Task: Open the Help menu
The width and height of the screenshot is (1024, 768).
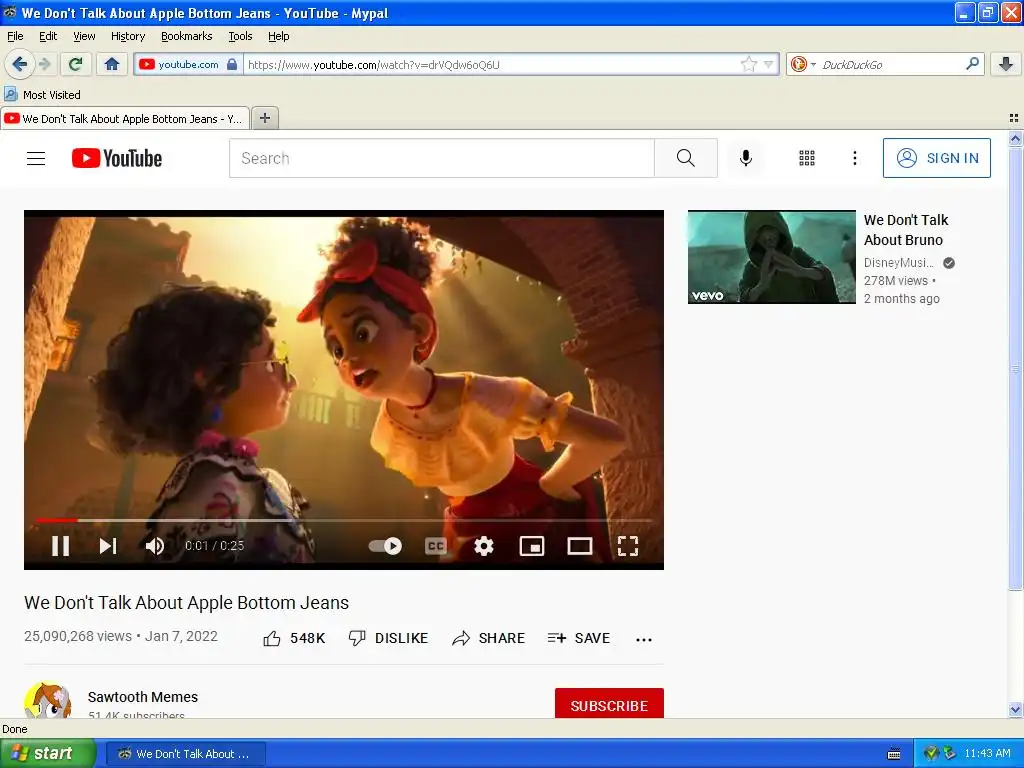Action: tap(279, 37)
